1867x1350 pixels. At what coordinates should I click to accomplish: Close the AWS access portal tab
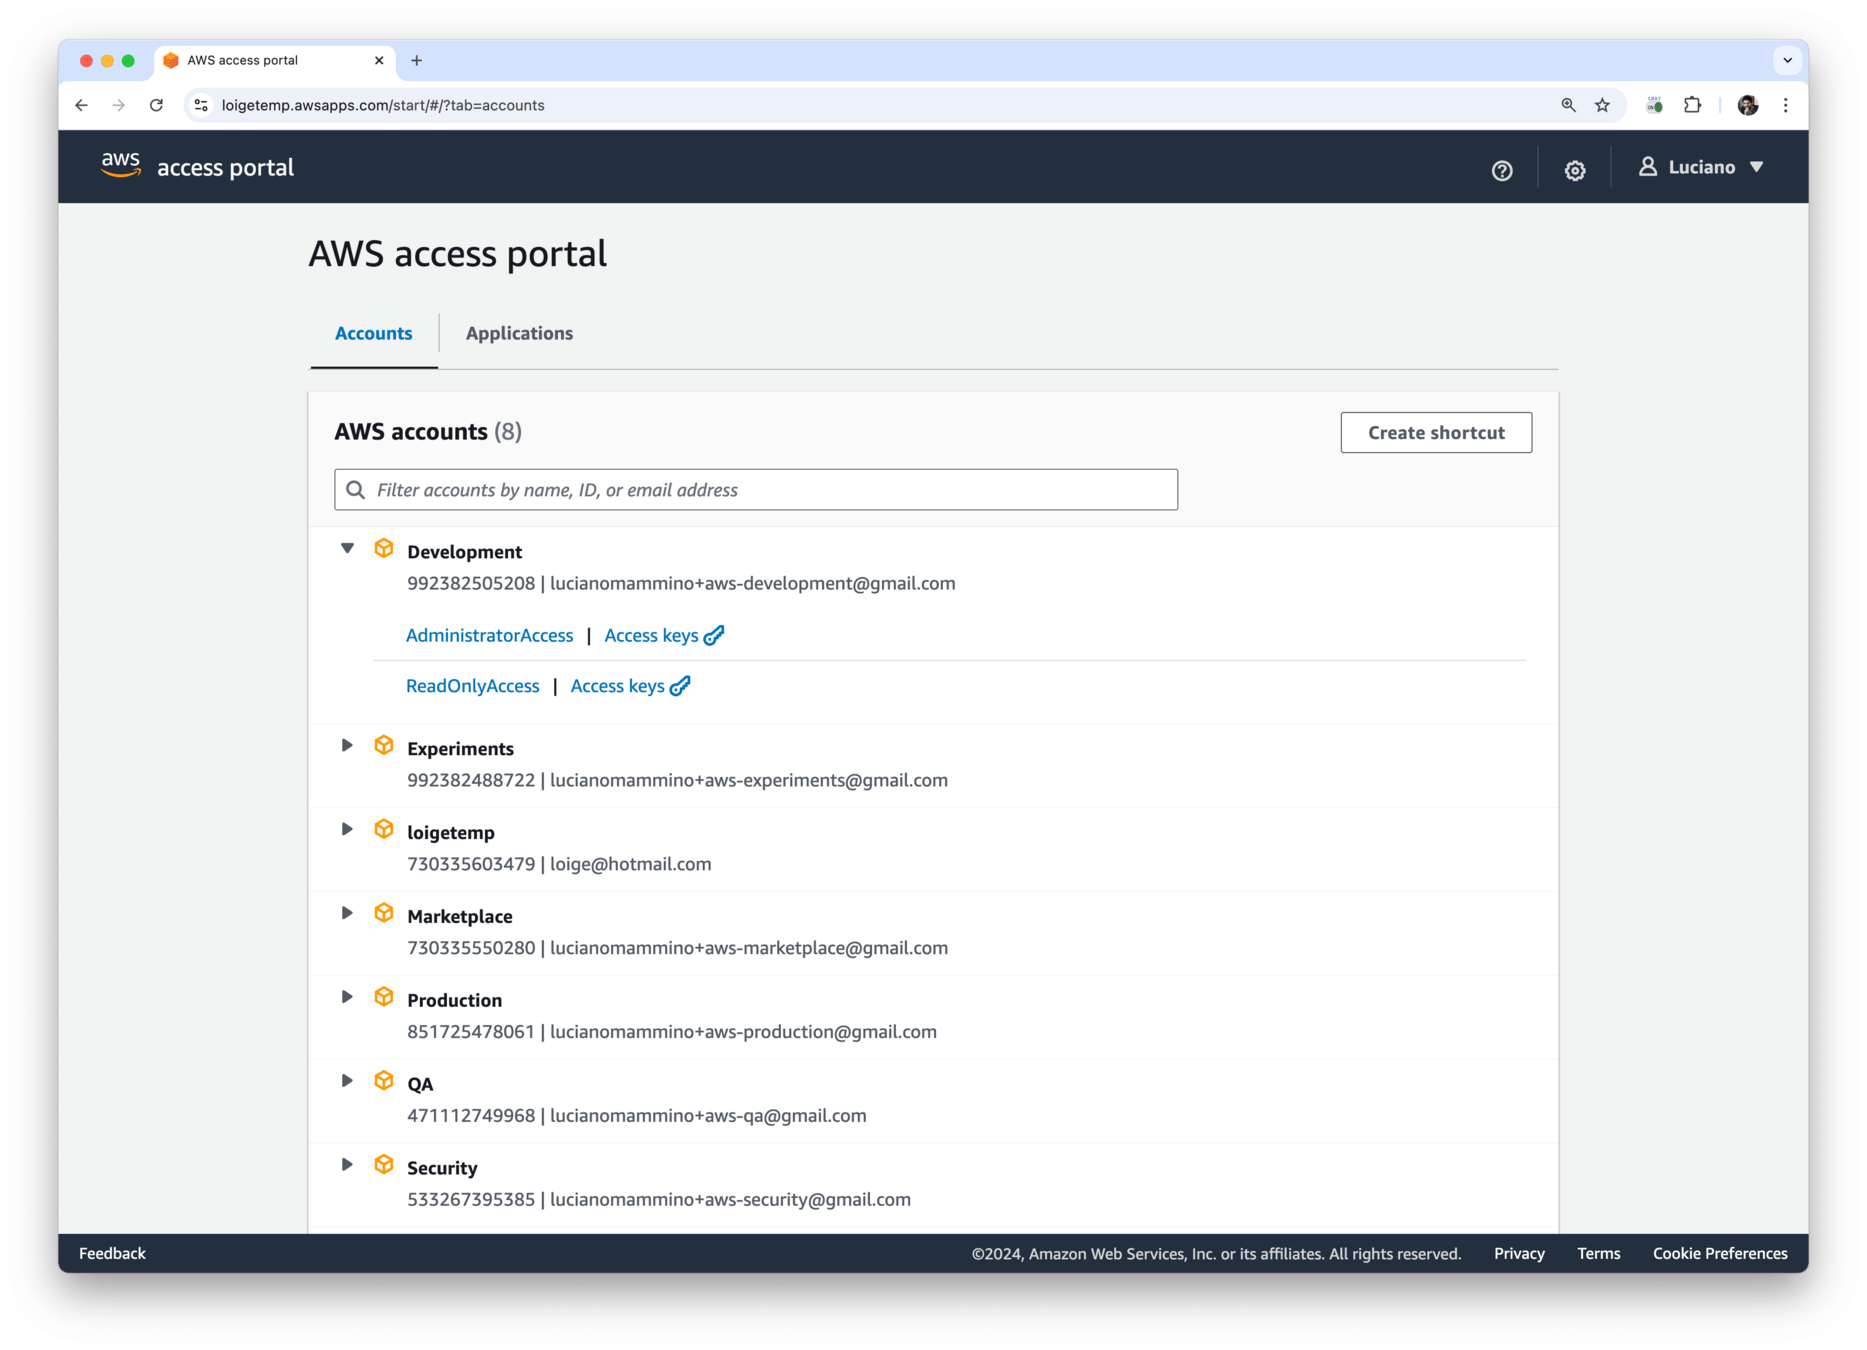(x=379, y=60)
